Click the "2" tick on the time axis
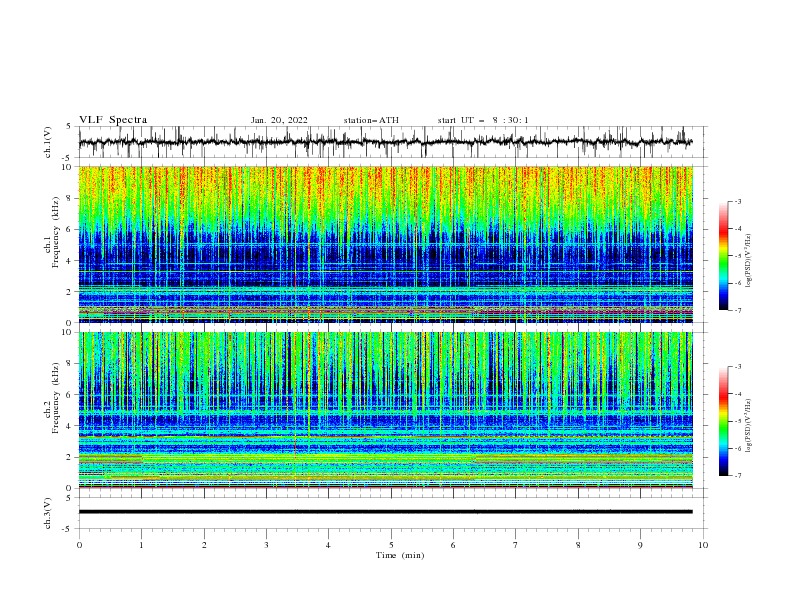This screenshot has height=612, width=792. pyautogui.click(x=204, y=545)
